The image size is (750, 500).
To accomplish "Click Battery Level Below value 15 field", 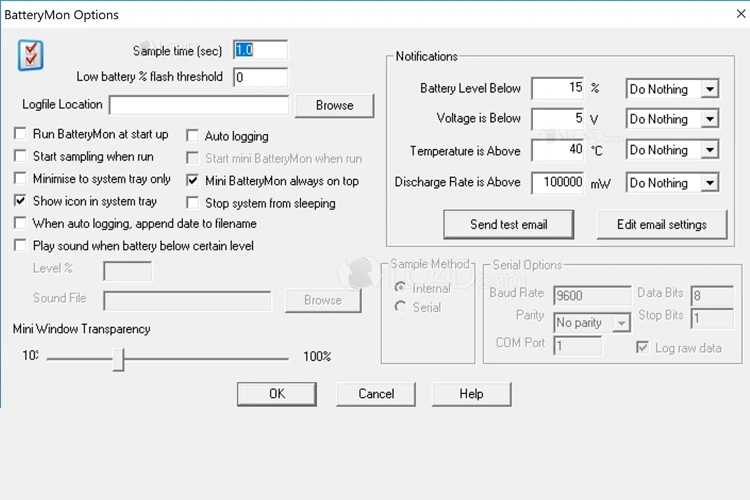I will [x=557, y=88].
